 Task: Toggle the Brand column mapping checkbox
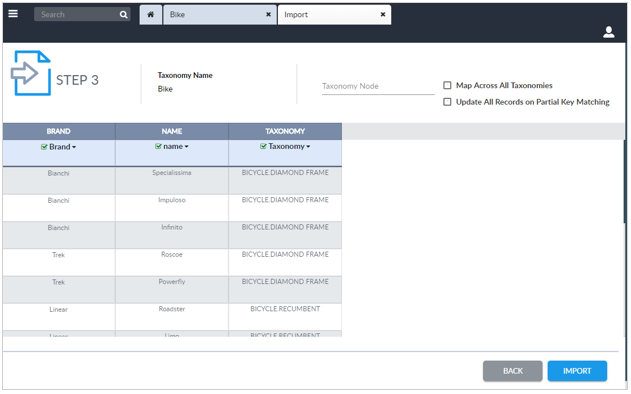44,147
